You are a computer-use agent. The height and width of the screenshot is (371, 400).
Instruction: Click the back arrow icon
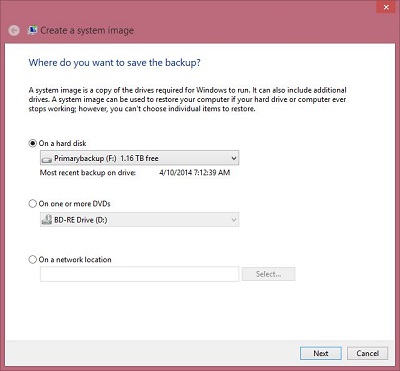pyautogui.click(x=14, y=31)
